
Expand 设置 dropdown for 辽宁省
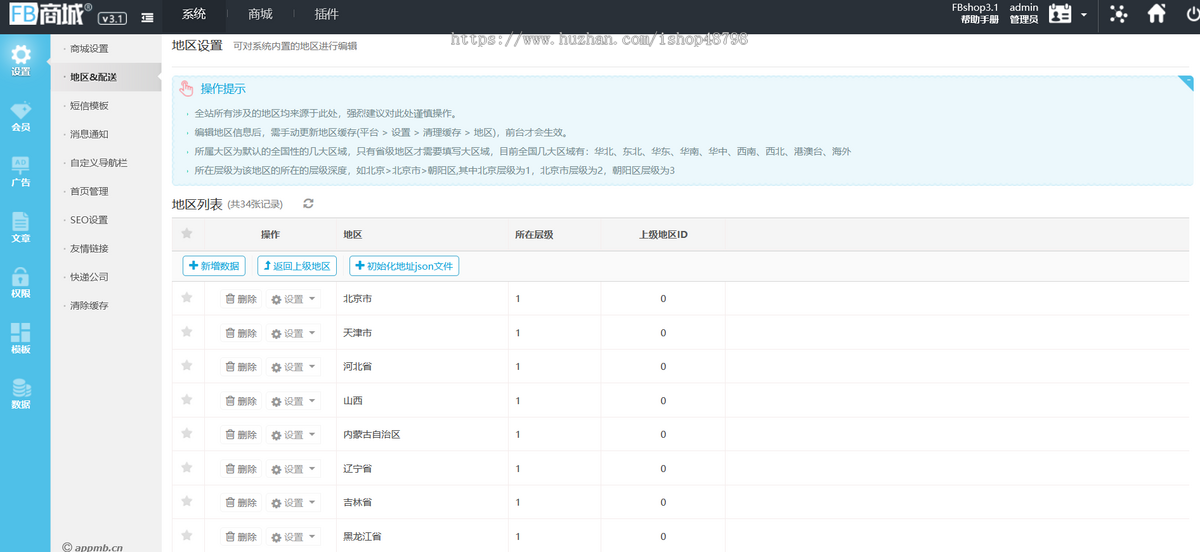[x=293, y=469]
